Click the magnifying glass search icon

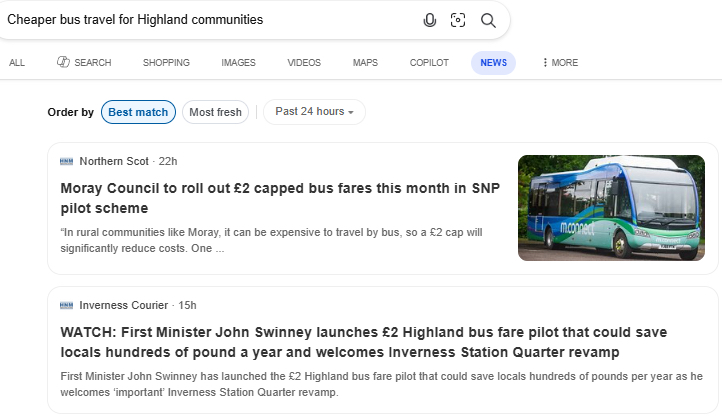[488, 20]
